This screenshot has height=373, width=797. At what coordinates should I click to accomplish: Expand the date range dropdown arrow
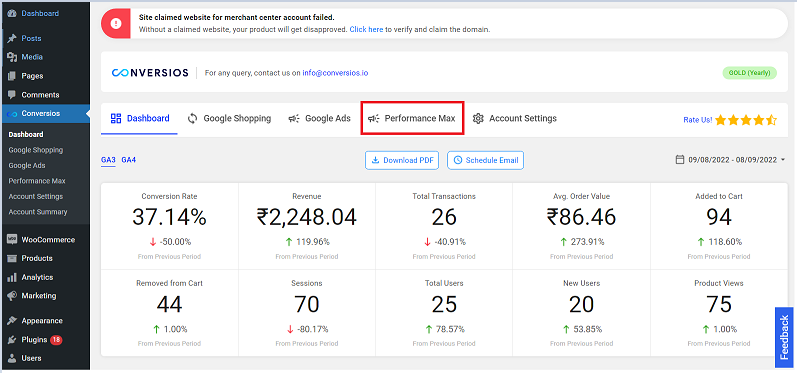tap(783, 160)
